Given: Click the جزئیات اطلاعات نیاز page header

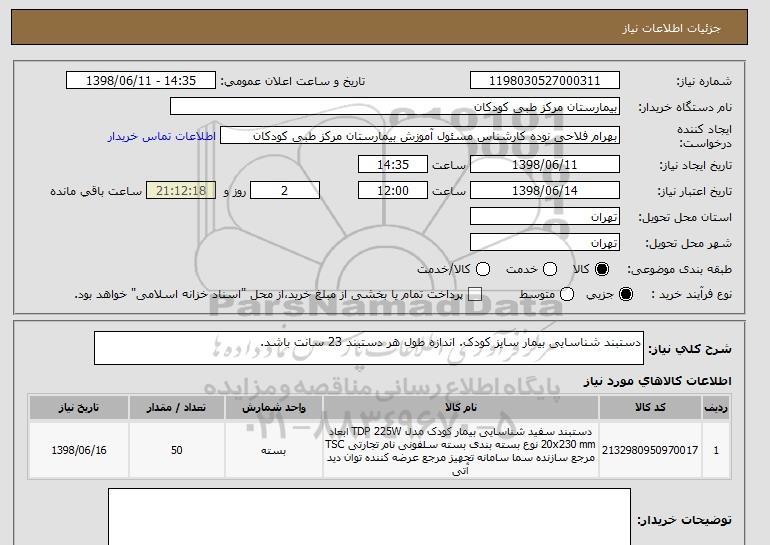Looking at the screenshot, I should click(671, 28).
